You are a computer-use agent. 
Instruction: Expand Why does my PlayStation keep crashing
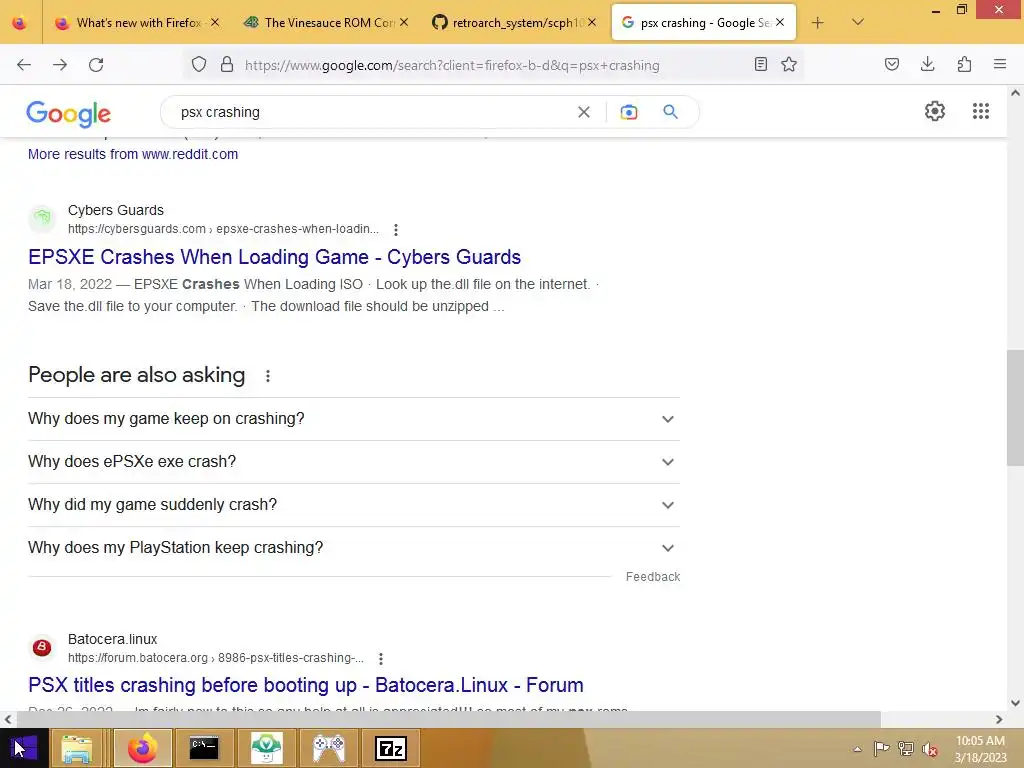coord(353,548)
